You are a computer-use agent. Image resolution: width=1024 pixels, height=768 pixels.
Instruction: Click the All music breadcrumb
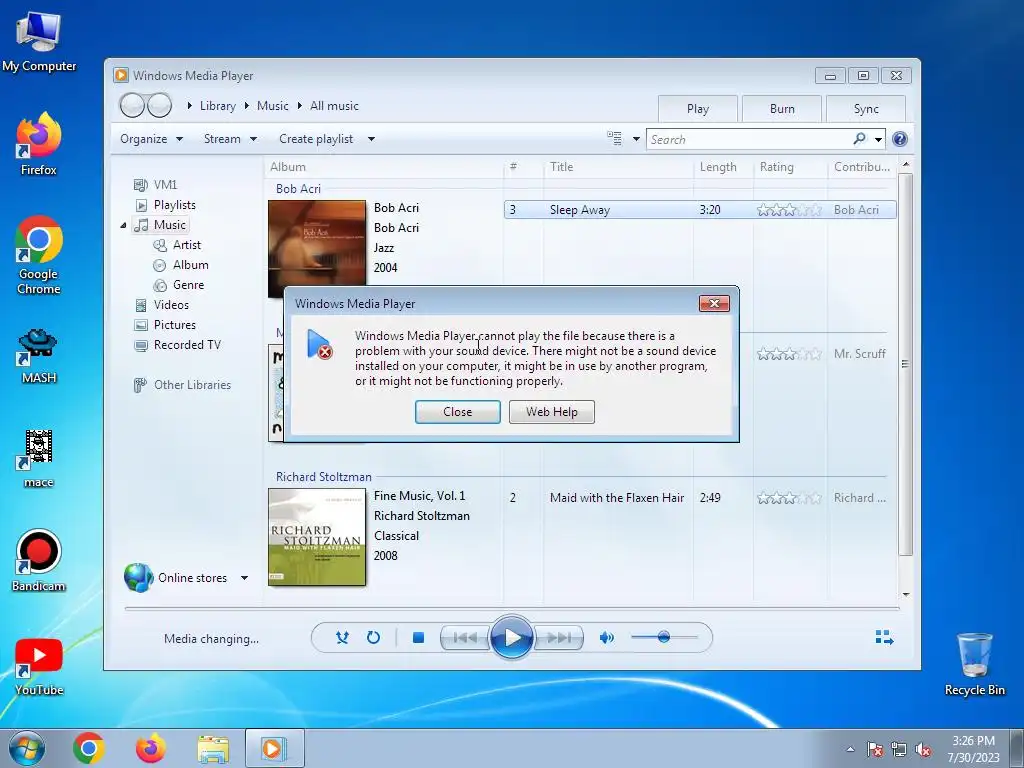(334, 106)
